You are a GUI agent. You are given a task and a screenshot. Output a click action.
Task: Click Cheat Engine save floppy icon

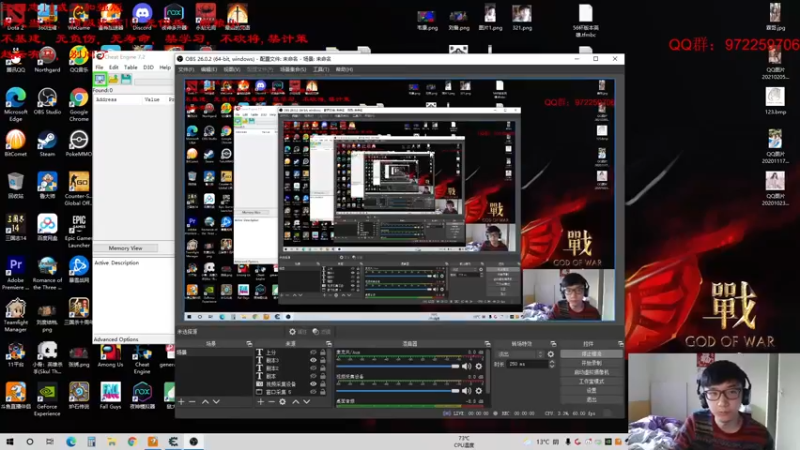126,79
